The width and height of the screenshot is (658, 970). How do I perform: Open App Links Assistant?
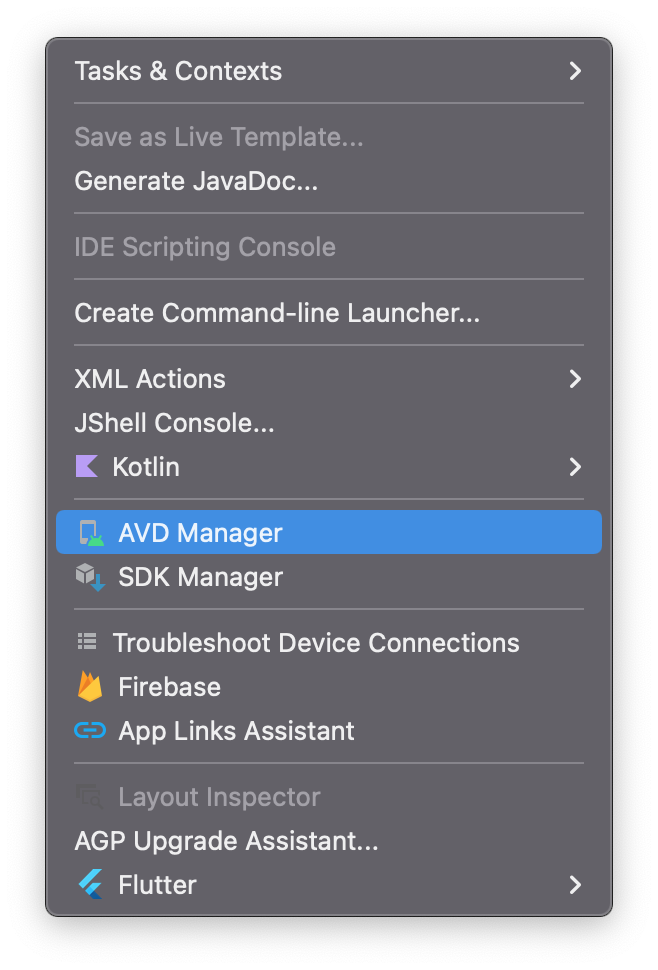329,731
